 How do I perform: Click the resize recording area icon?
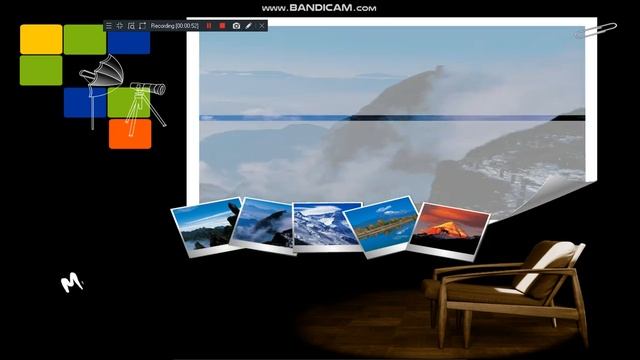142,26
